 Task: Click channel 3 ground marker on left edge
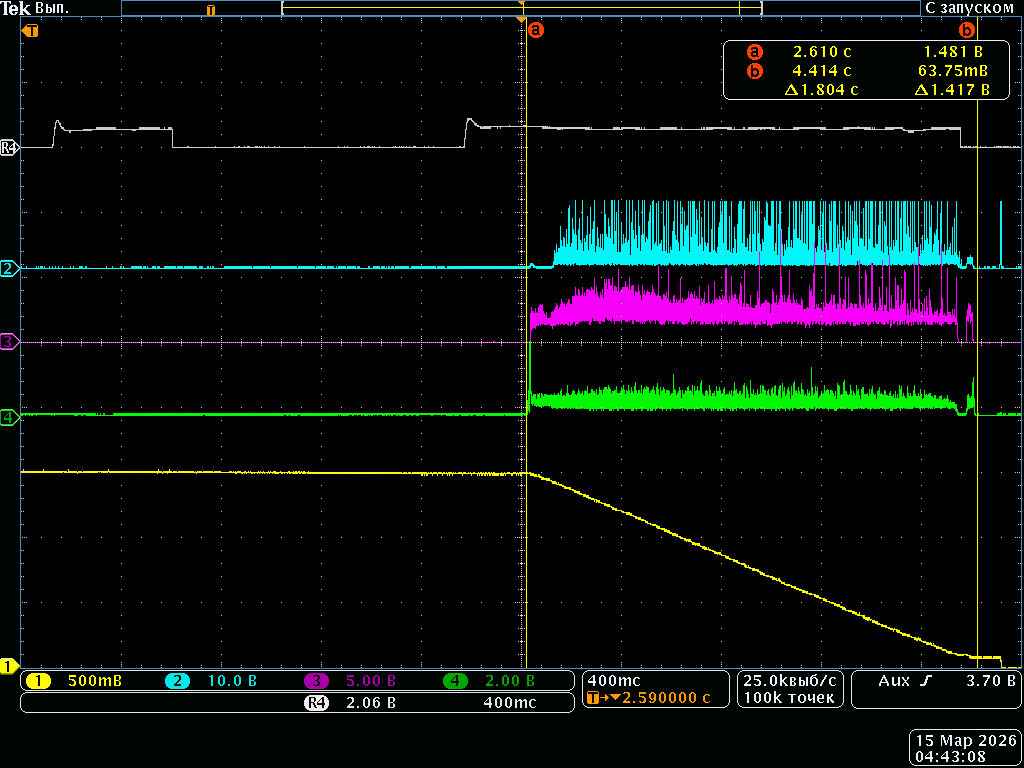click(9, 342)
